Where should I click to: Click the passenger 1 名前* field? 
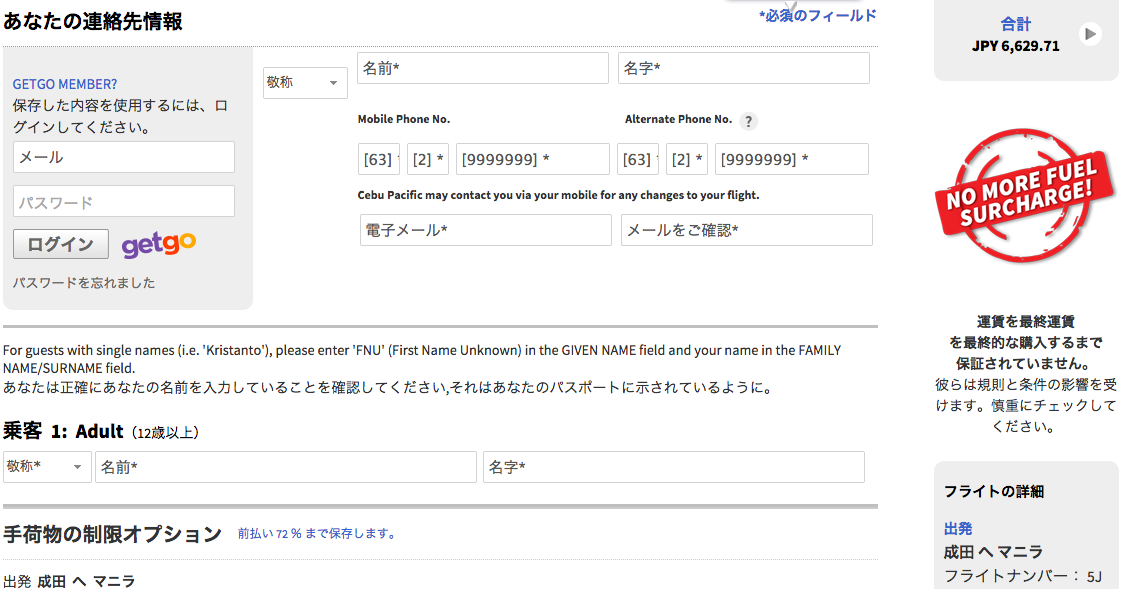pyautogui.click(x=286, y=467)
